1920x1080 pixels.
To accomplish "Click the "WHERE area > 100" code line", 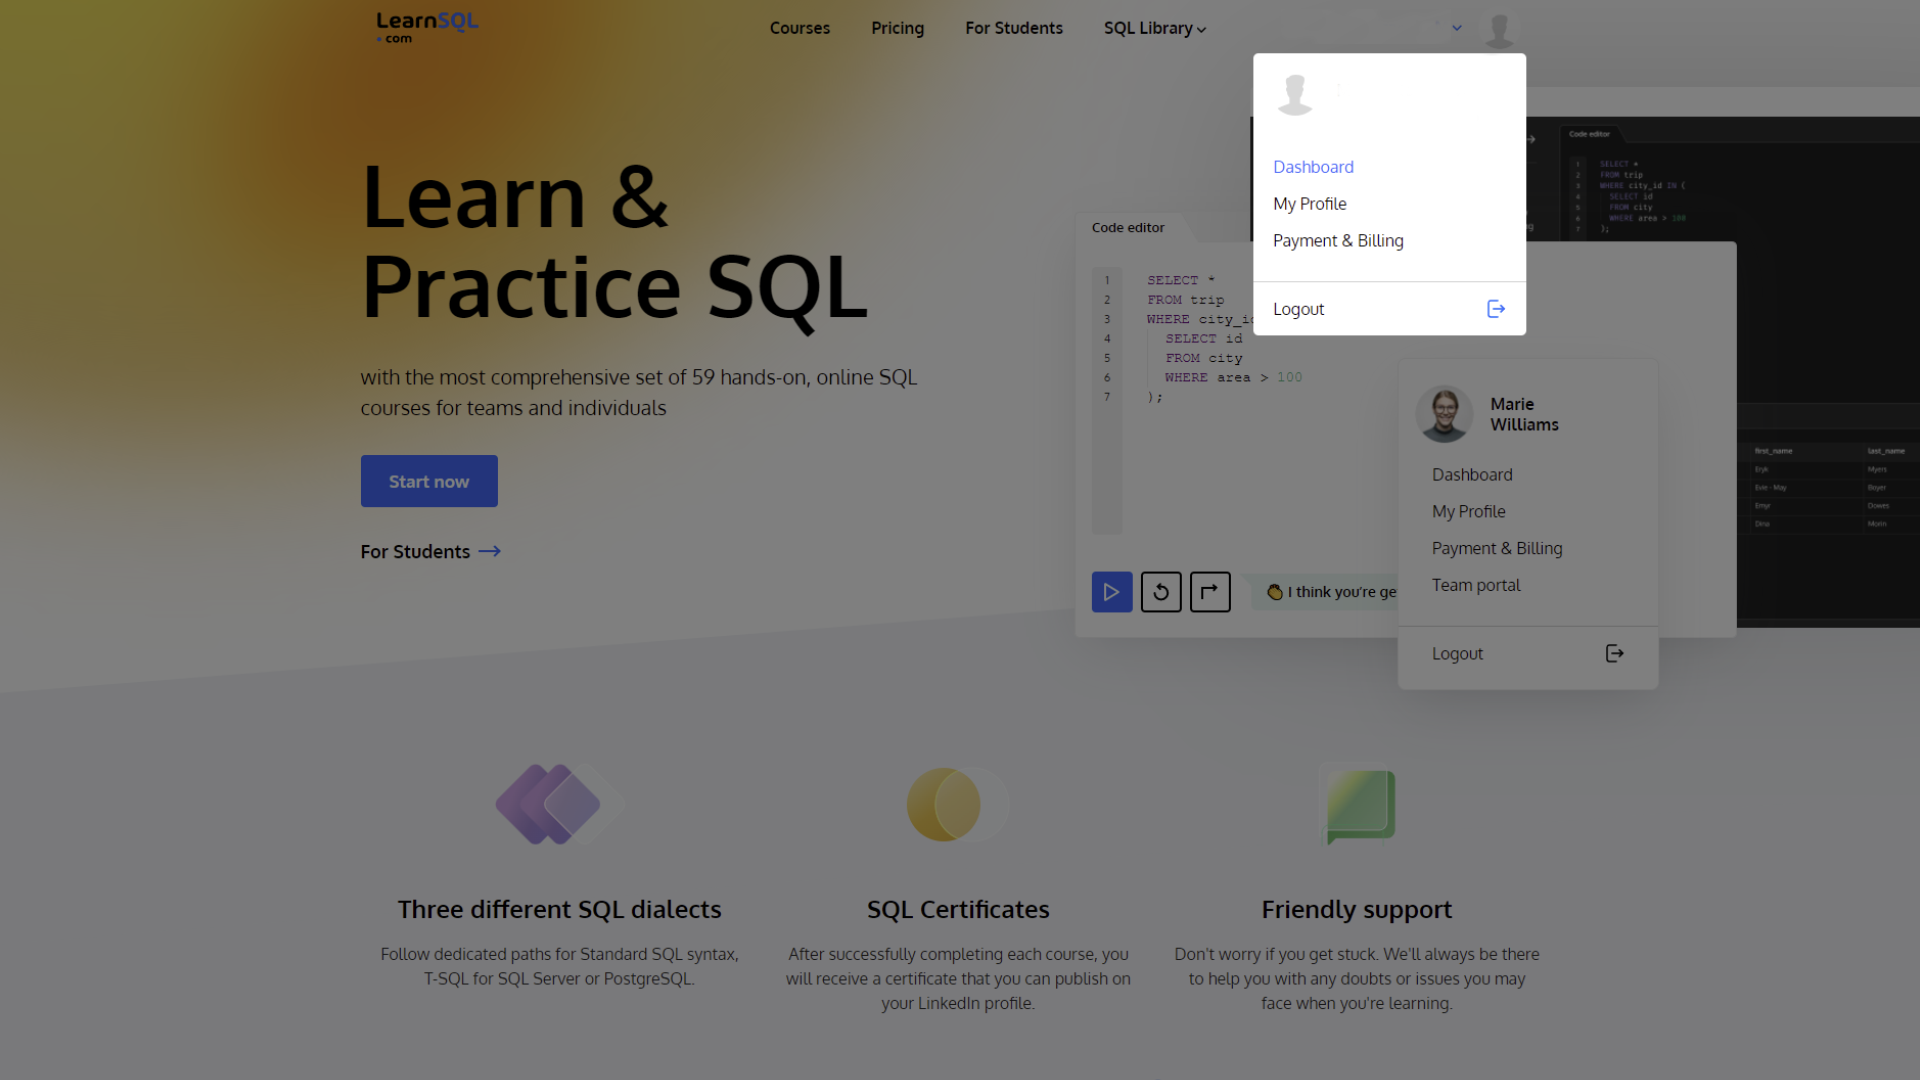I will pyautogui.click(x=1233, y=378).
